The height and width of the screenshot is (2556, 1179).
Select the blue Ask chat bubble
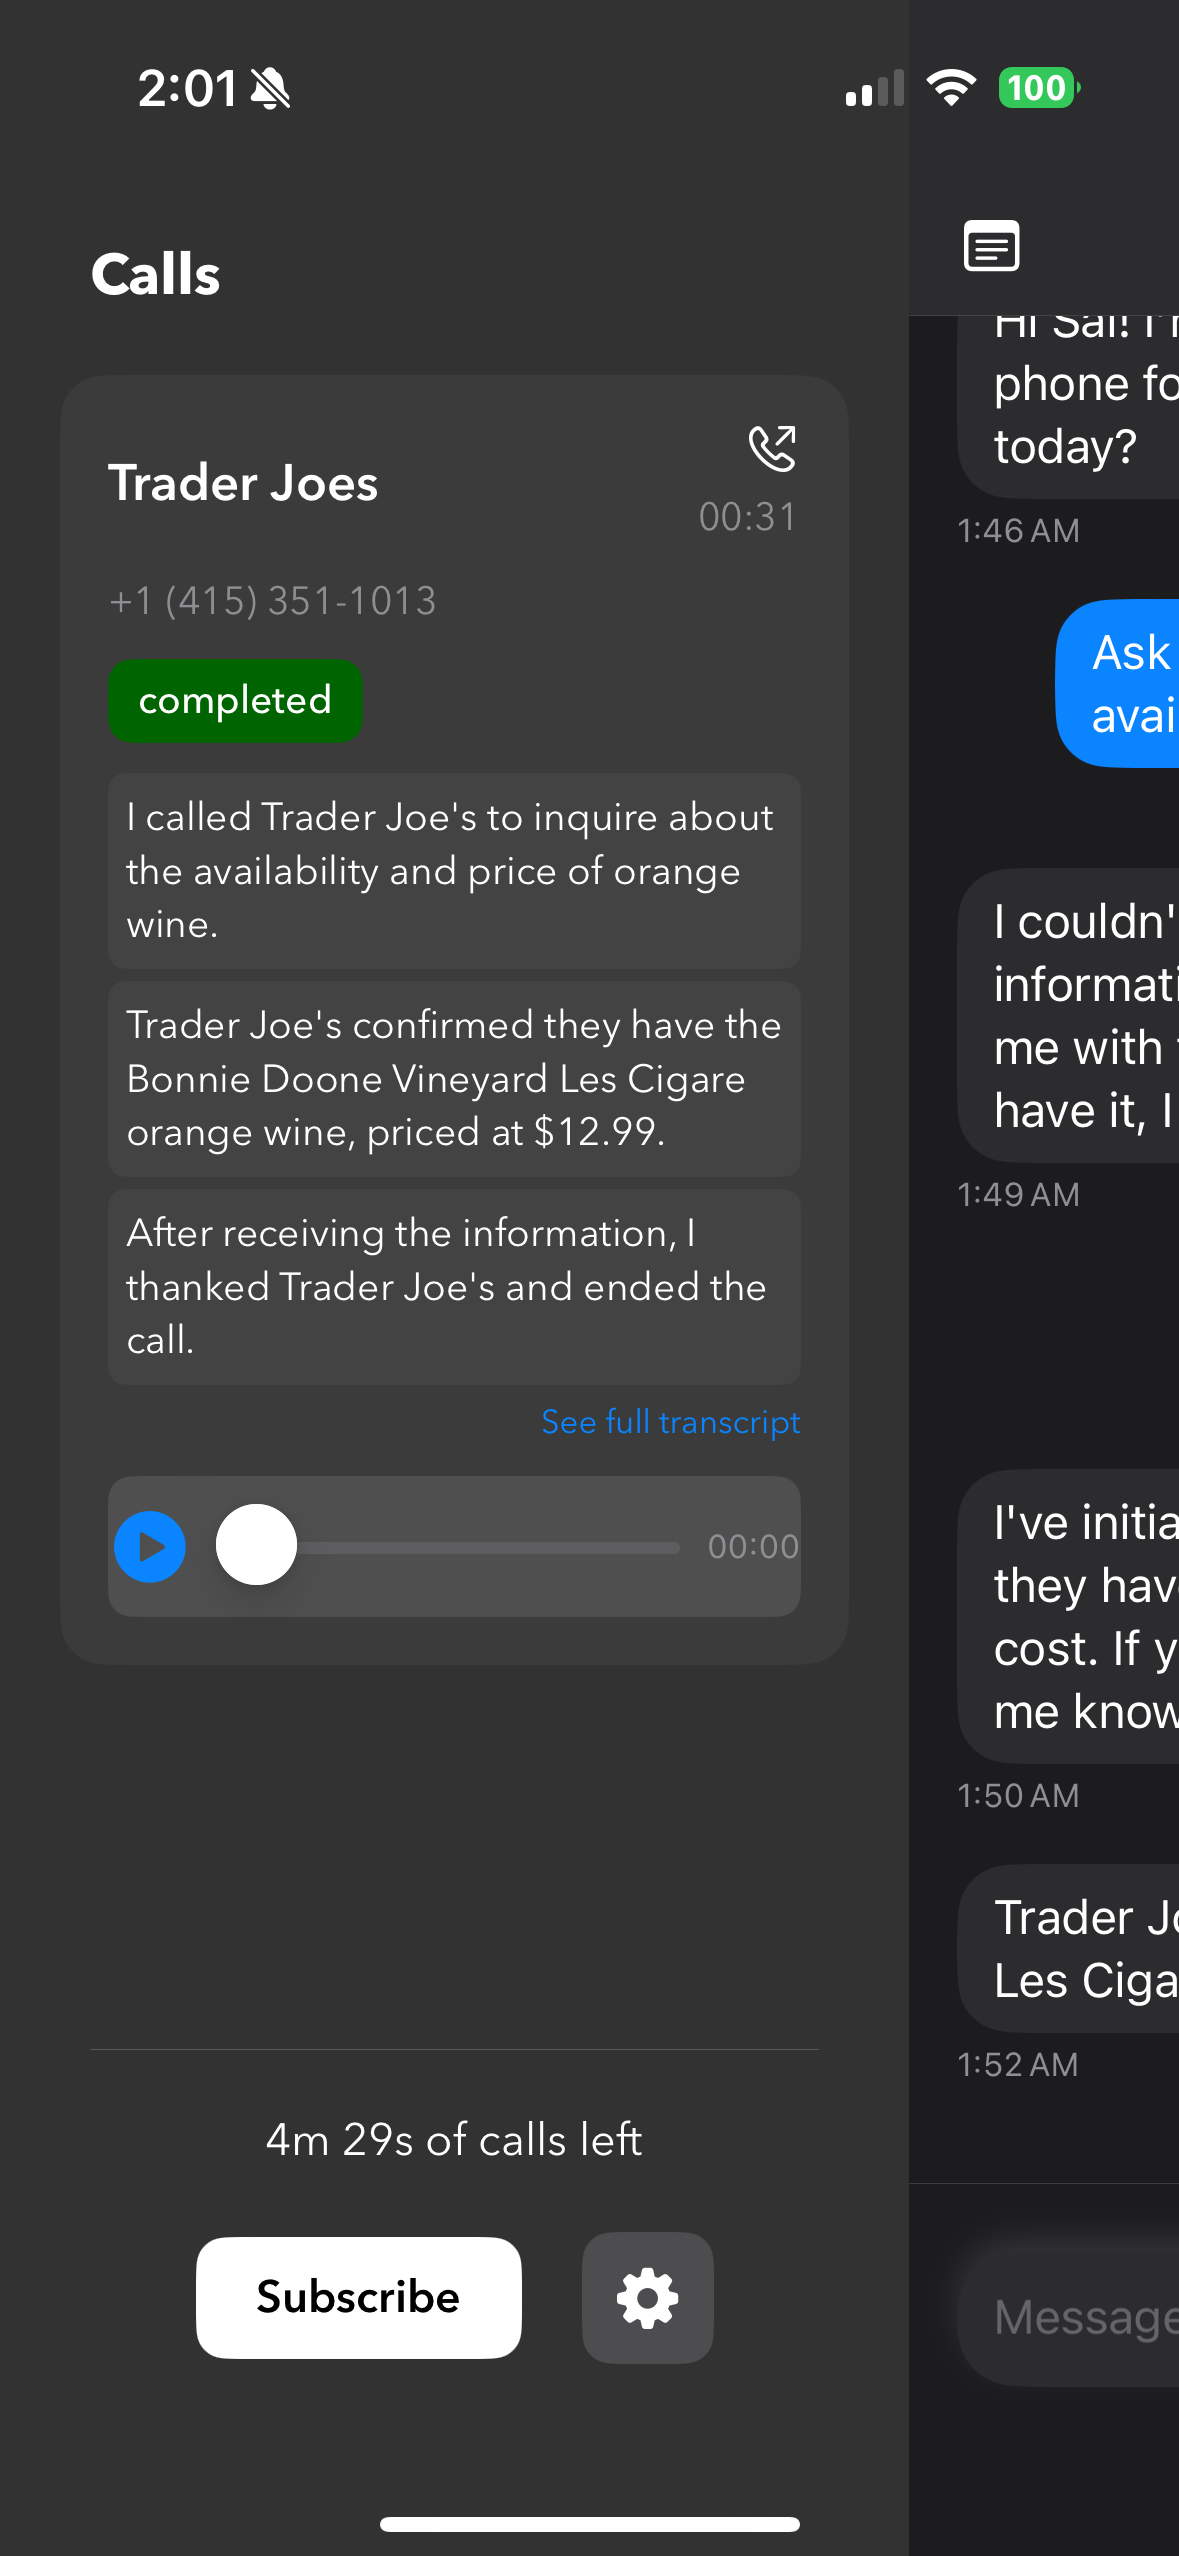1120,684
